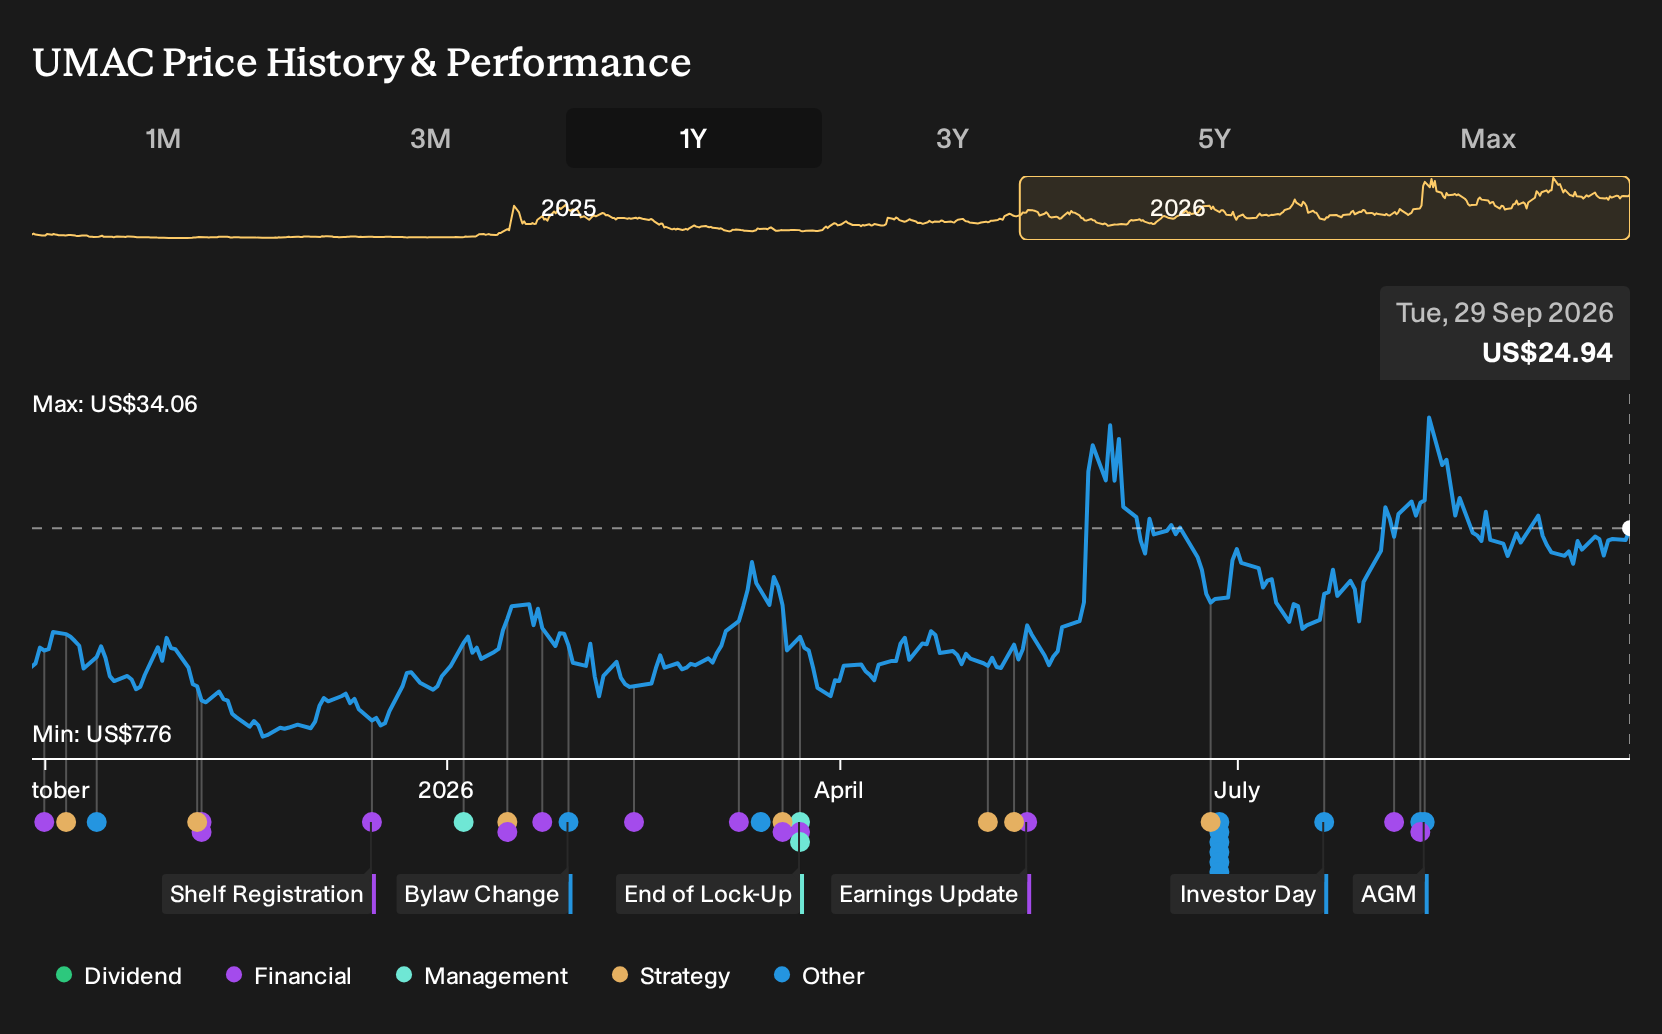1662x1034 pixels.
Task: Toggle the Strategy legend filter
Action: tap(671, 976)
